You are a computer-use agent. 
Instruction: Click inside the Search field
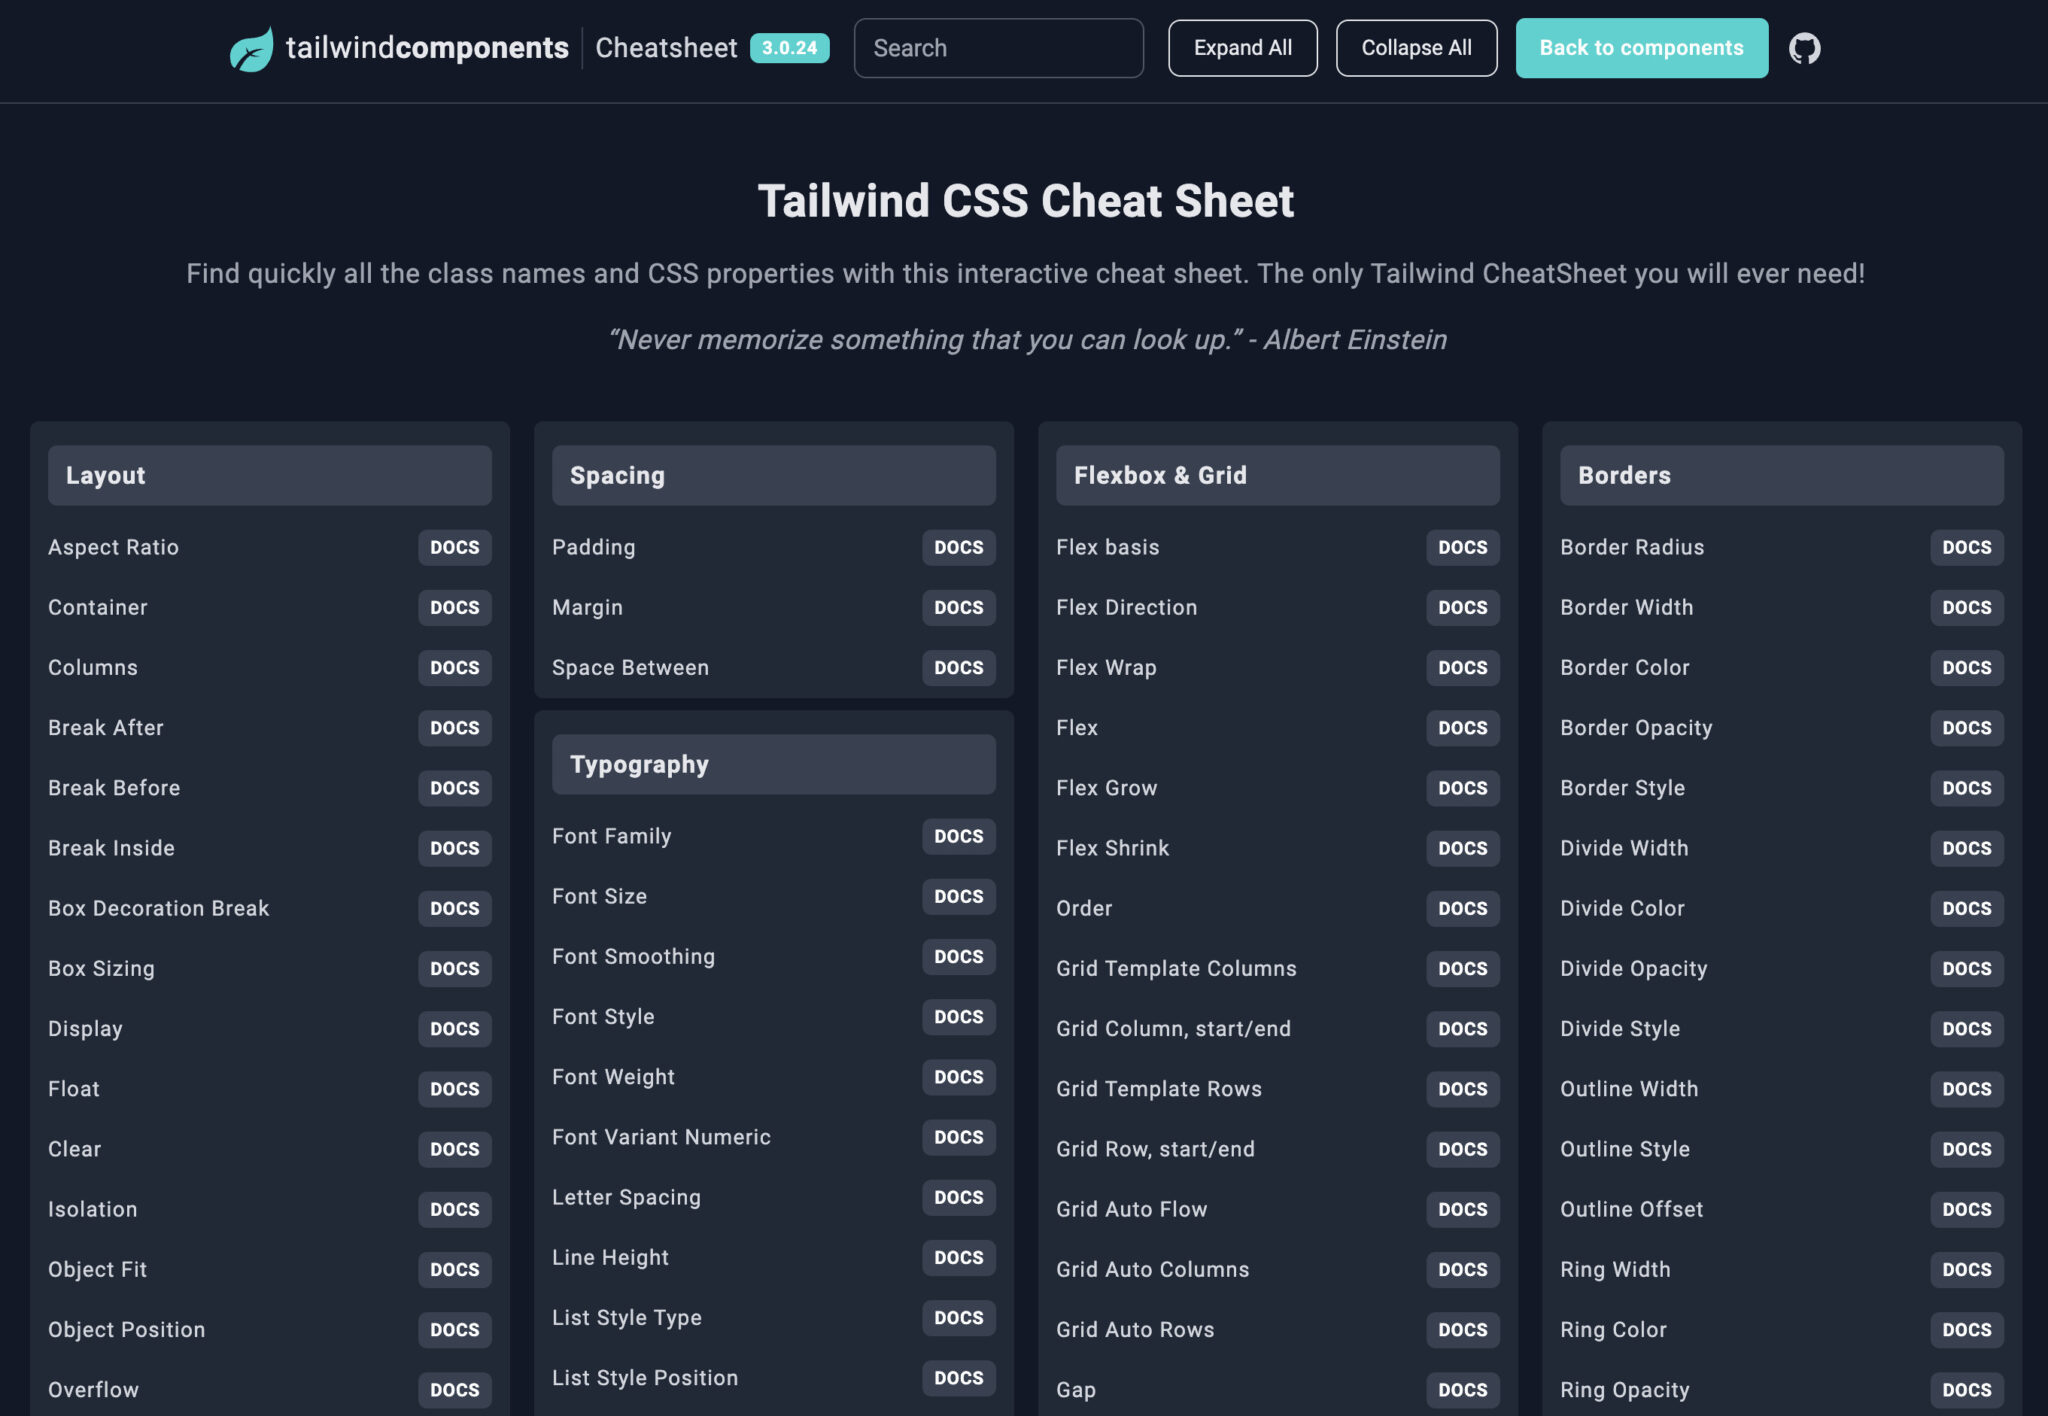click(x=998, y=47)
